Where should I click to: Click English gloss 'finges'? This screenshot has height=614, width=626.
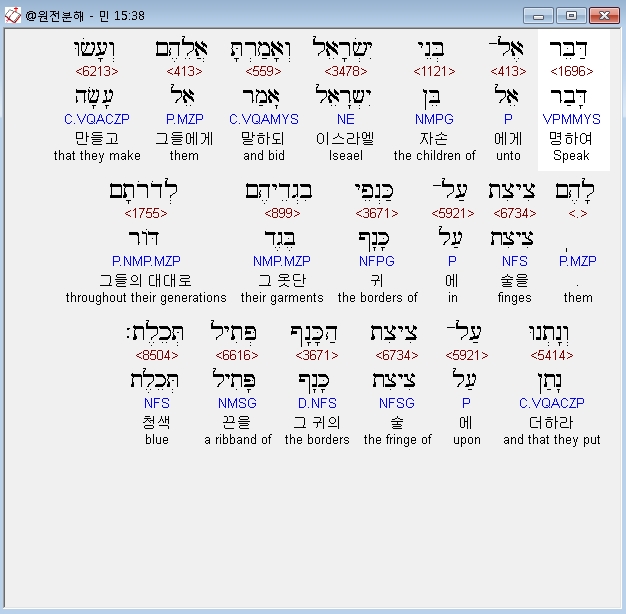(x=515, y=297)
